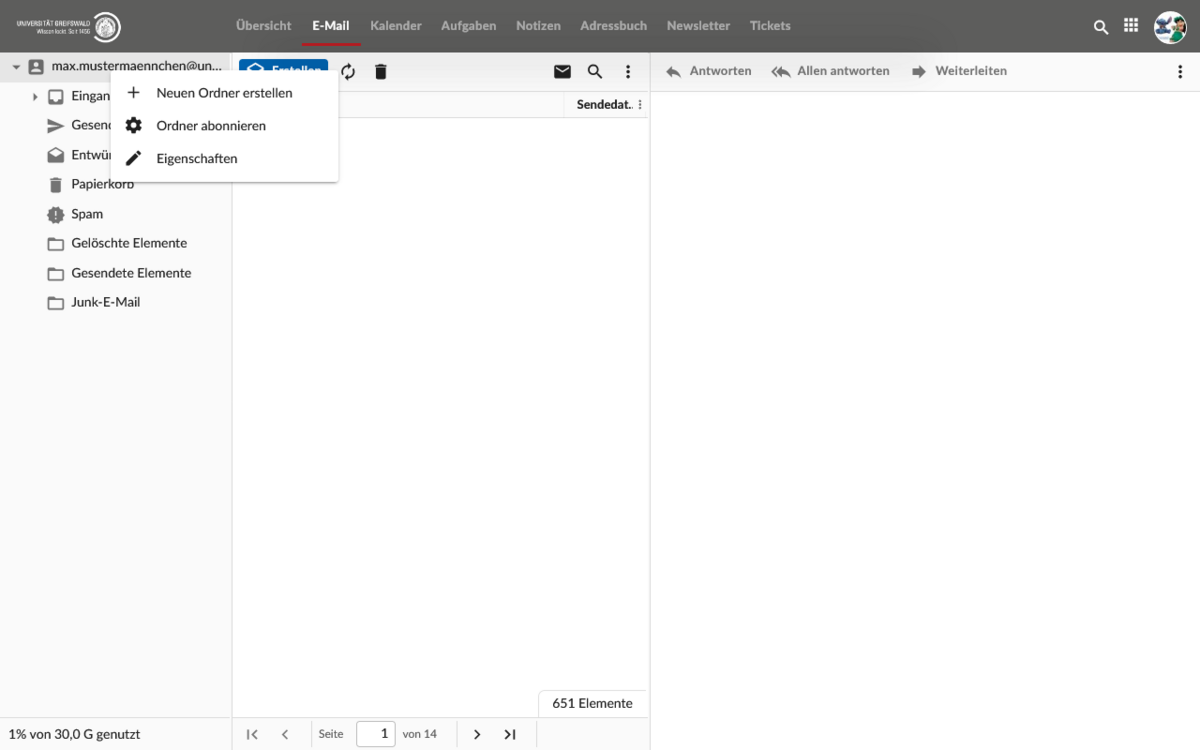Go to the last page of mails
The image size is (1200, 750).
510,734
